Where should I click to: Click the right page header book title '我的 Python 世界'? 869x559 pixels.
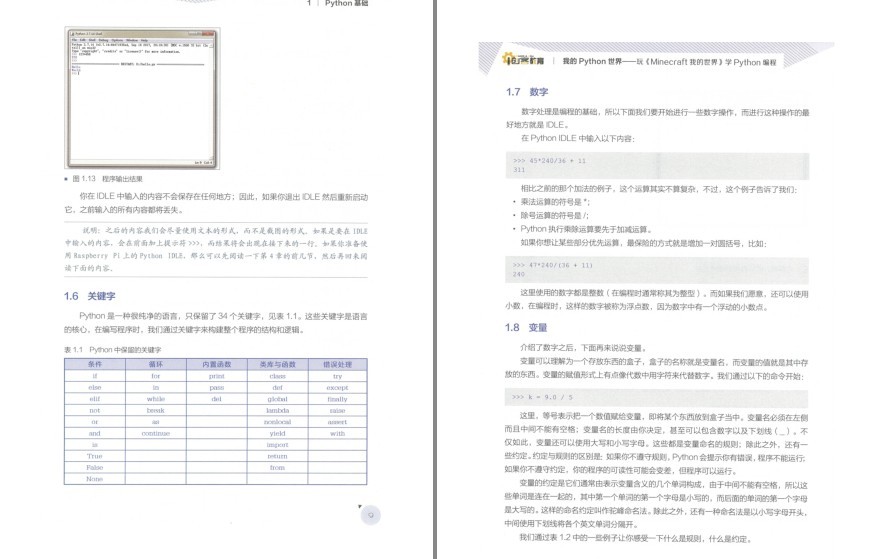[x=592, y=61]
